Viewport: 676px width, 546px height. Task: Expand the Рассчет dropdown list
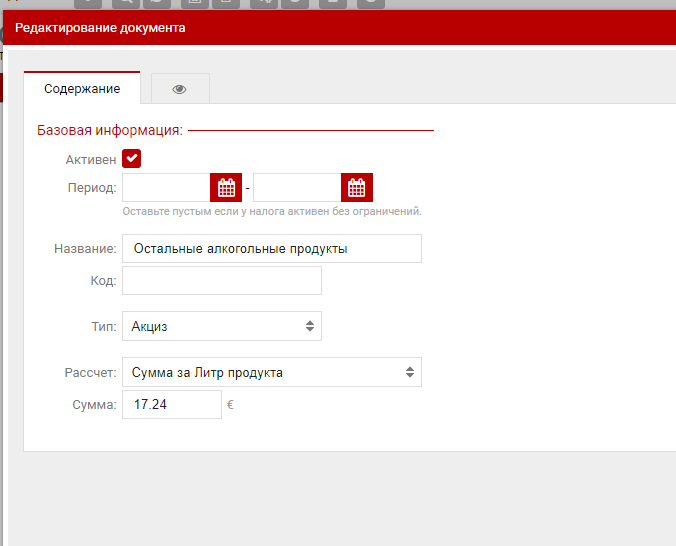point(271,372)
